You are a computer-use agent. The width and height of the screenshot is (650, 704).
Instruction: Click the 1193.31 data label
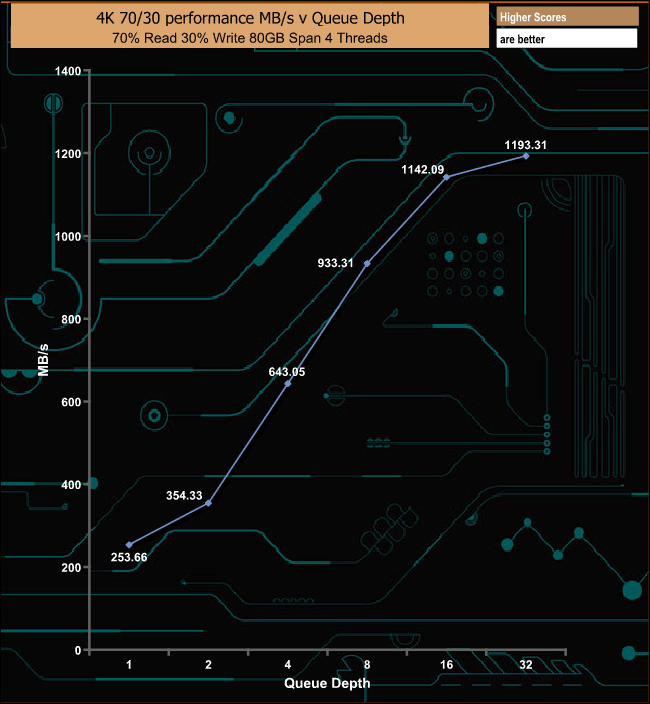click(x=526, y=145)
